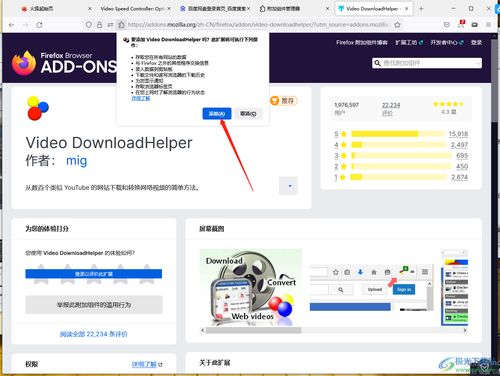The height and width of the screenshot is (376, 500).
Task: Reload the page with the refresh icon
Action: [39, 25]
